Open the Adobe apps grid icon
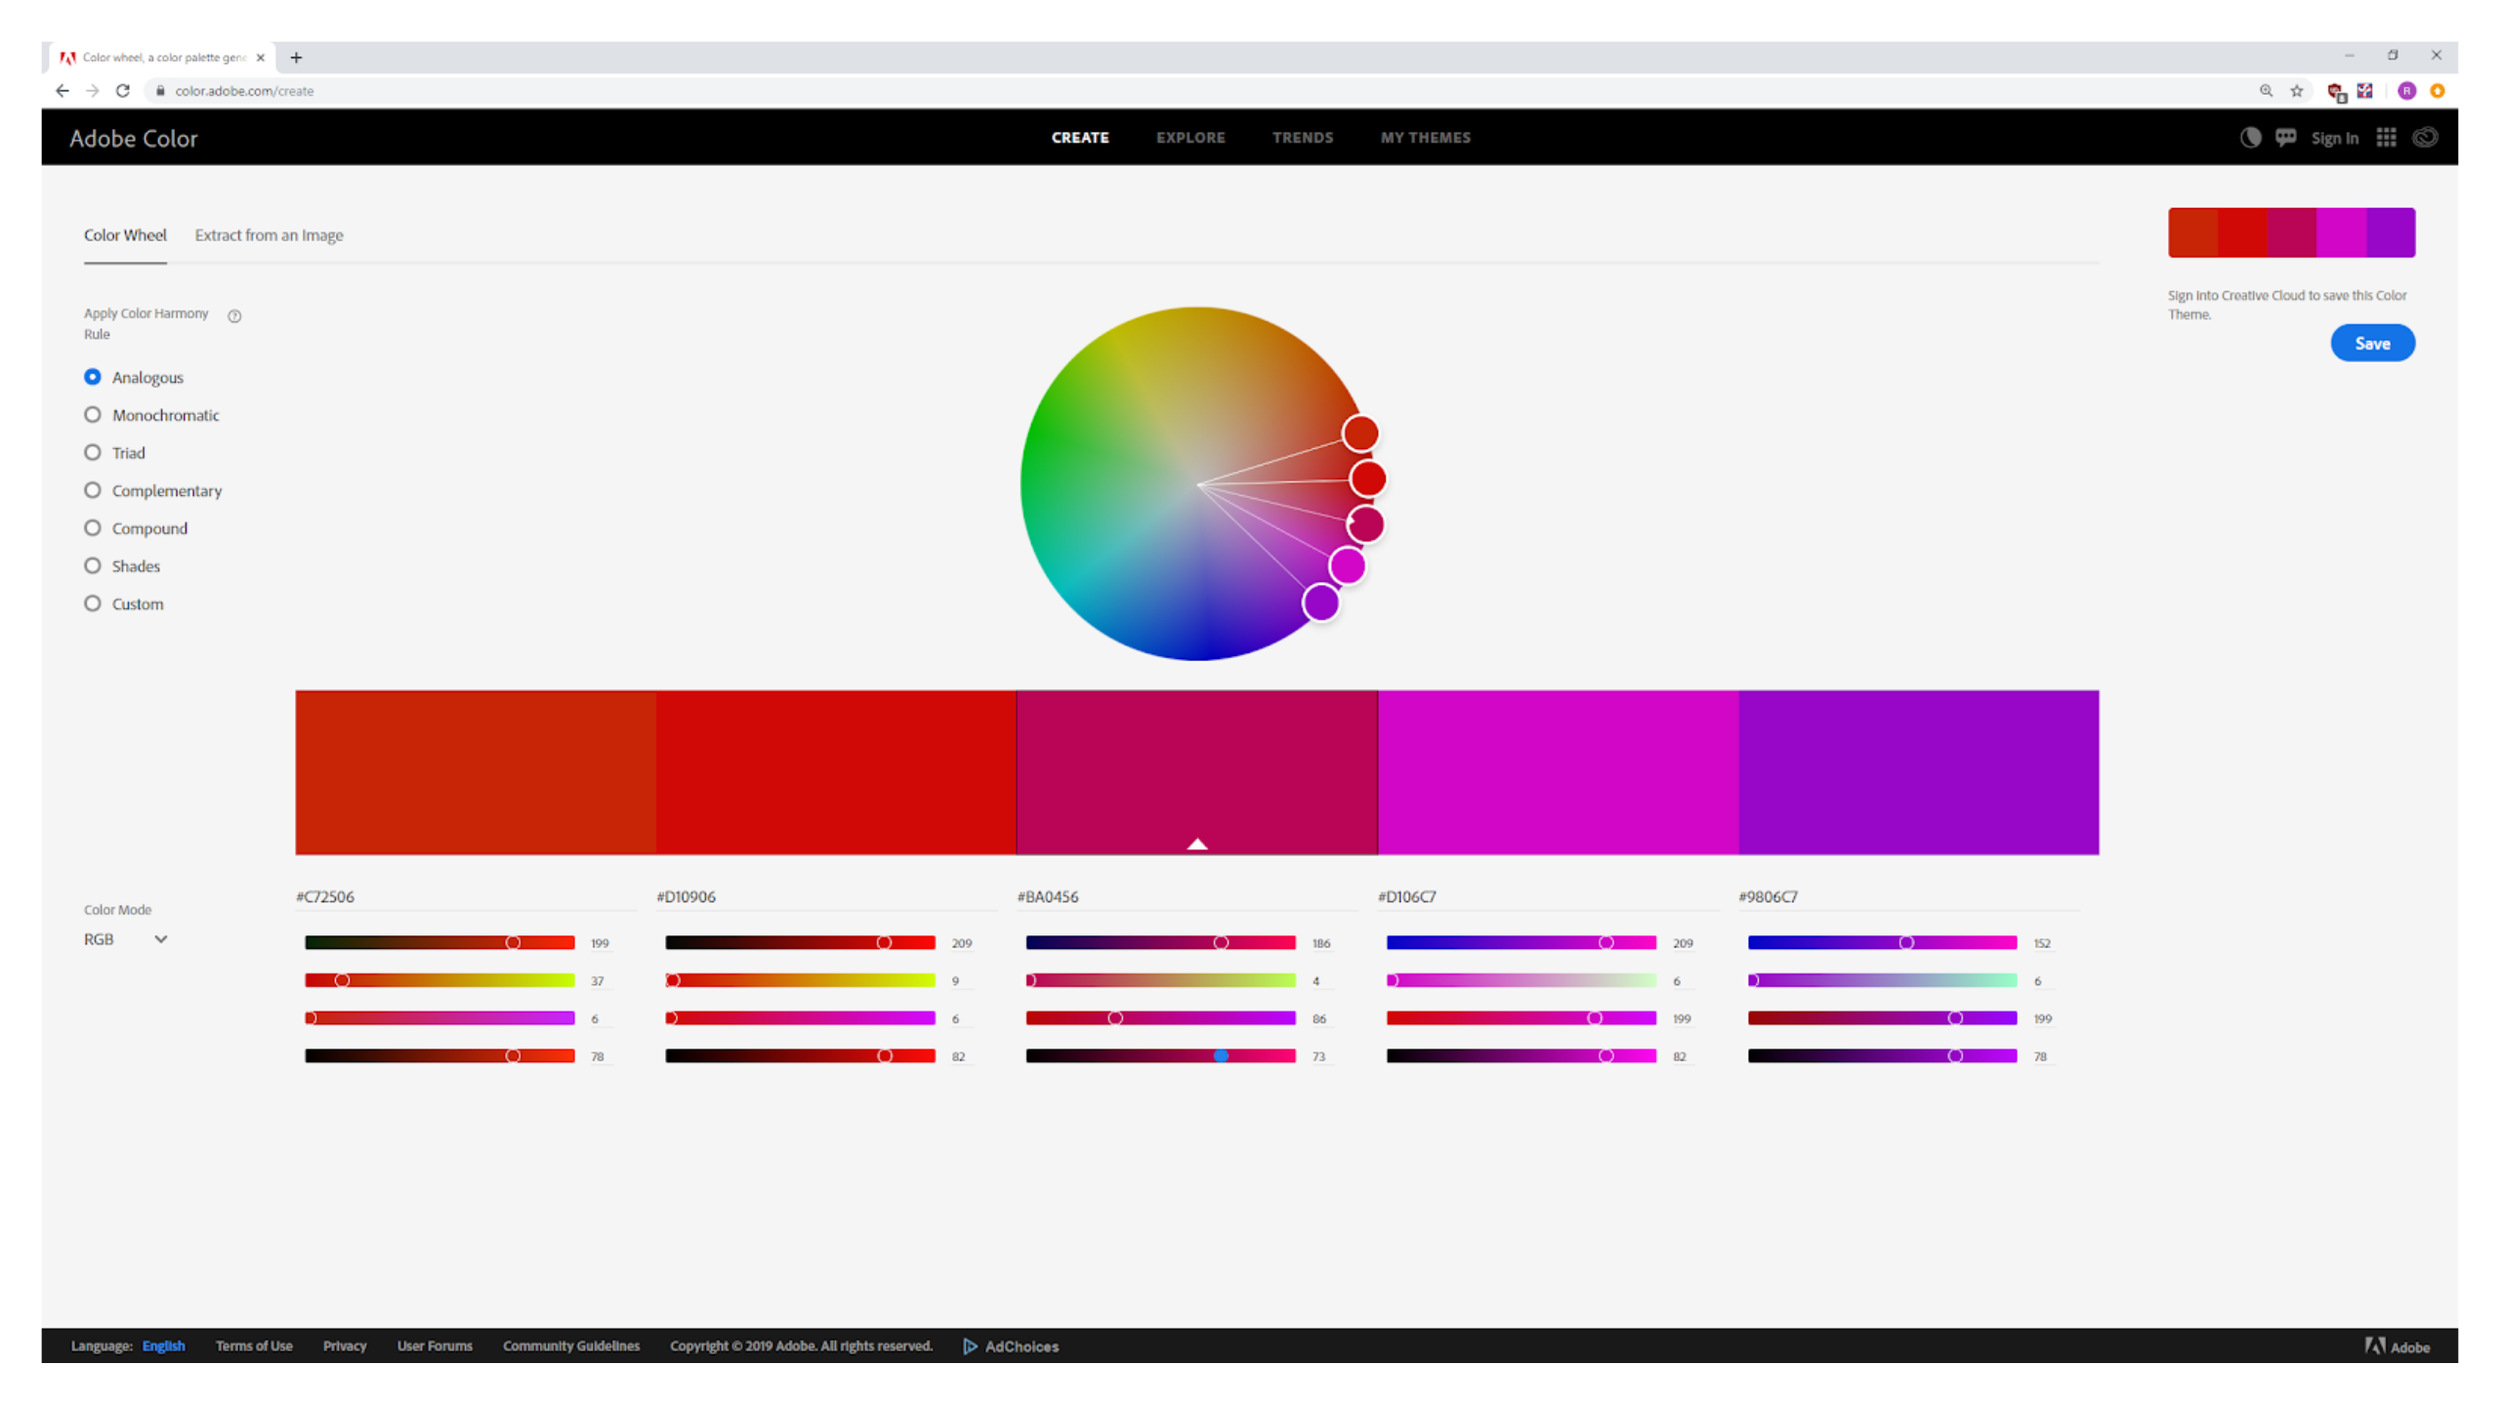The image size is (2500, 1406). pos(2387,138)
